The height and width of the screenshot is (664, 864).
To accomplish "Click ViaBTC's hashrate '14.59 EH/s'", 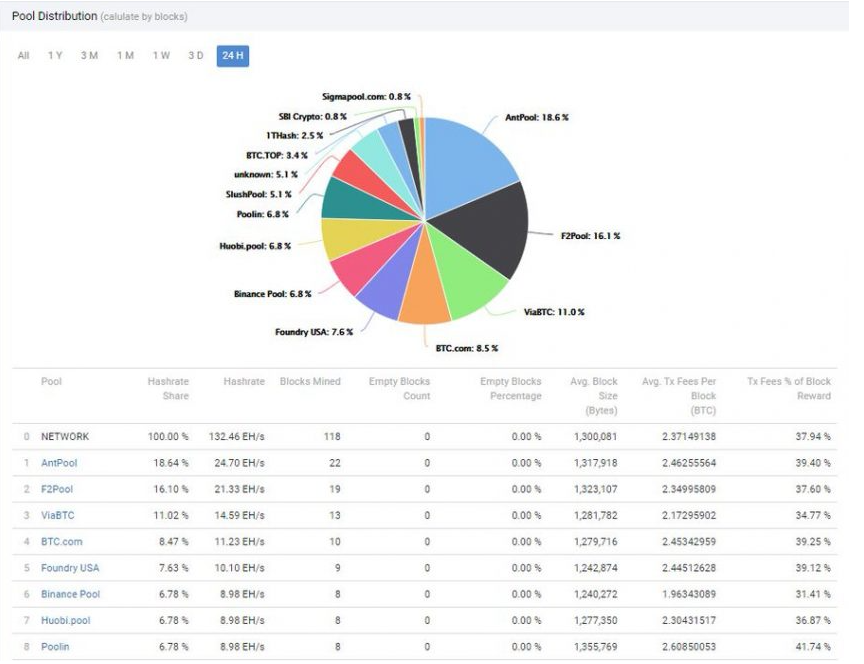I will pos(239,516).
